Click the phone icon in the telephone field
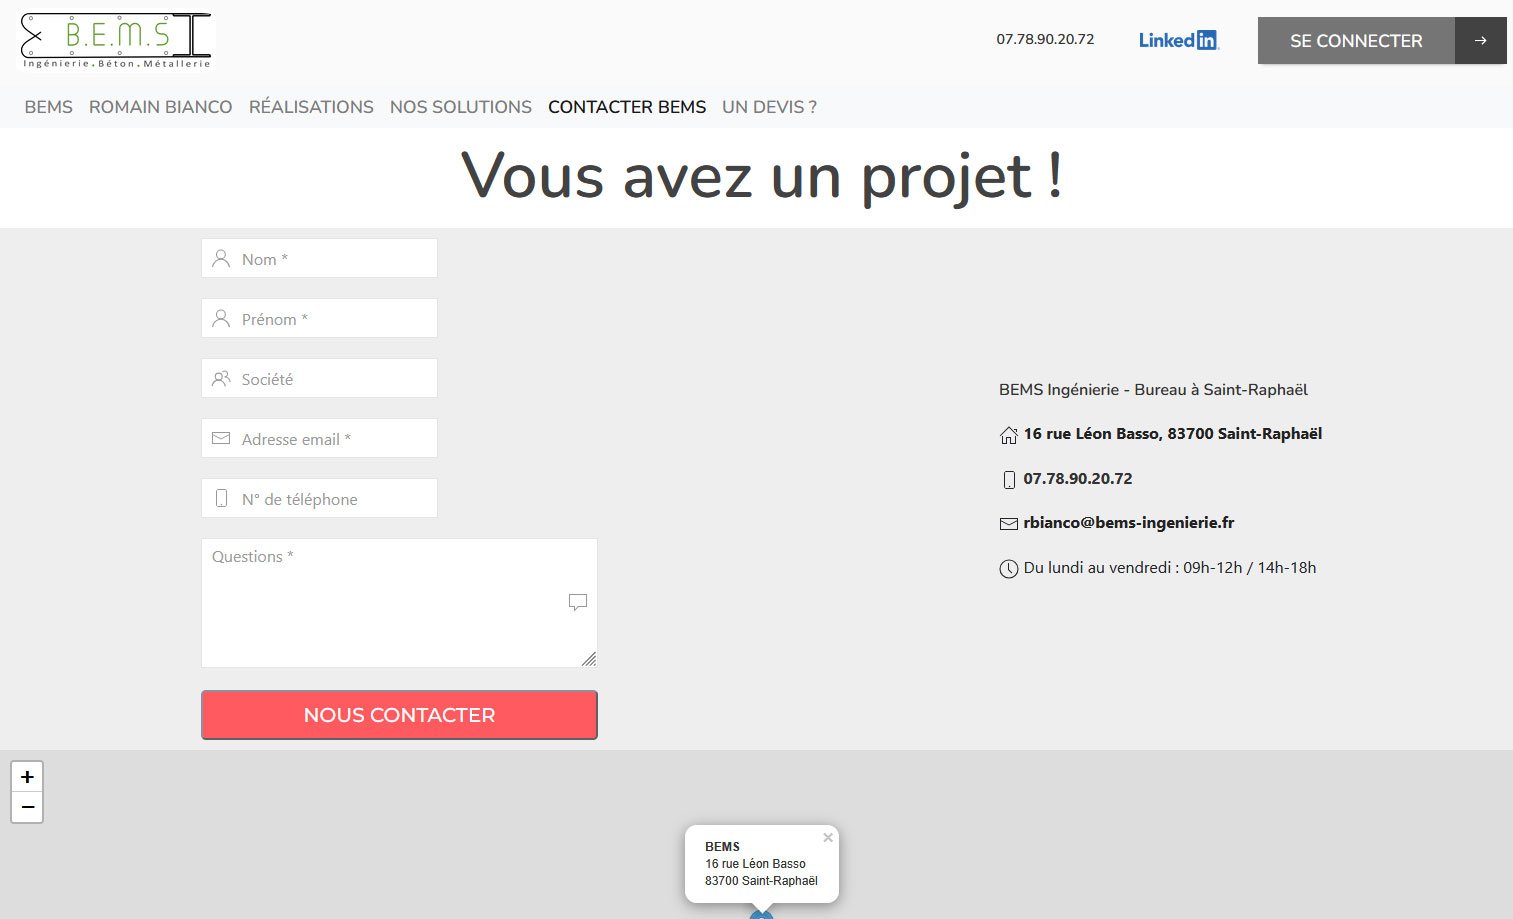The height and width of the screenshot is (919, 1513). (221, 498)
